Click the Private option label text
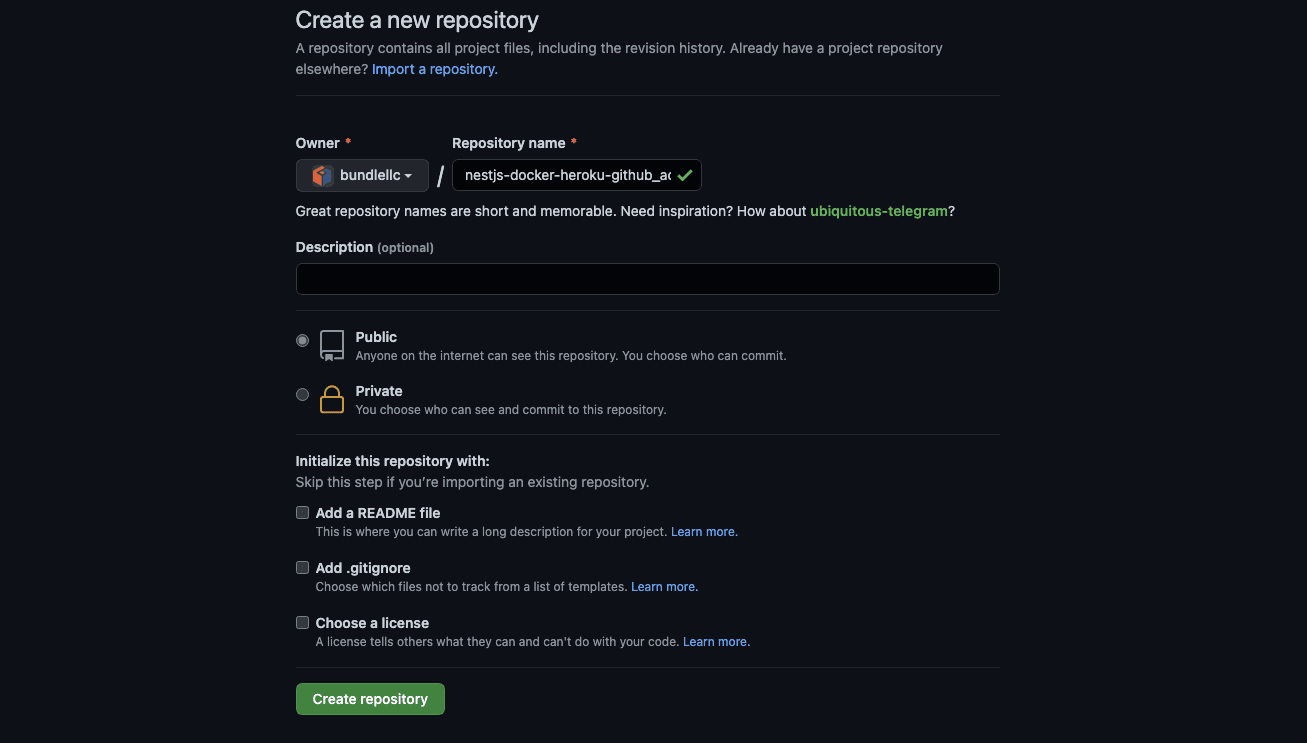This screenshot has width=1307, height=743. (379, 391)
